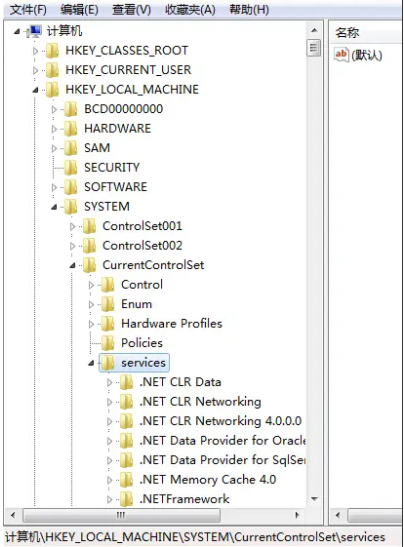
Task: Click the Enum folder icon
Action: (108, 305)
